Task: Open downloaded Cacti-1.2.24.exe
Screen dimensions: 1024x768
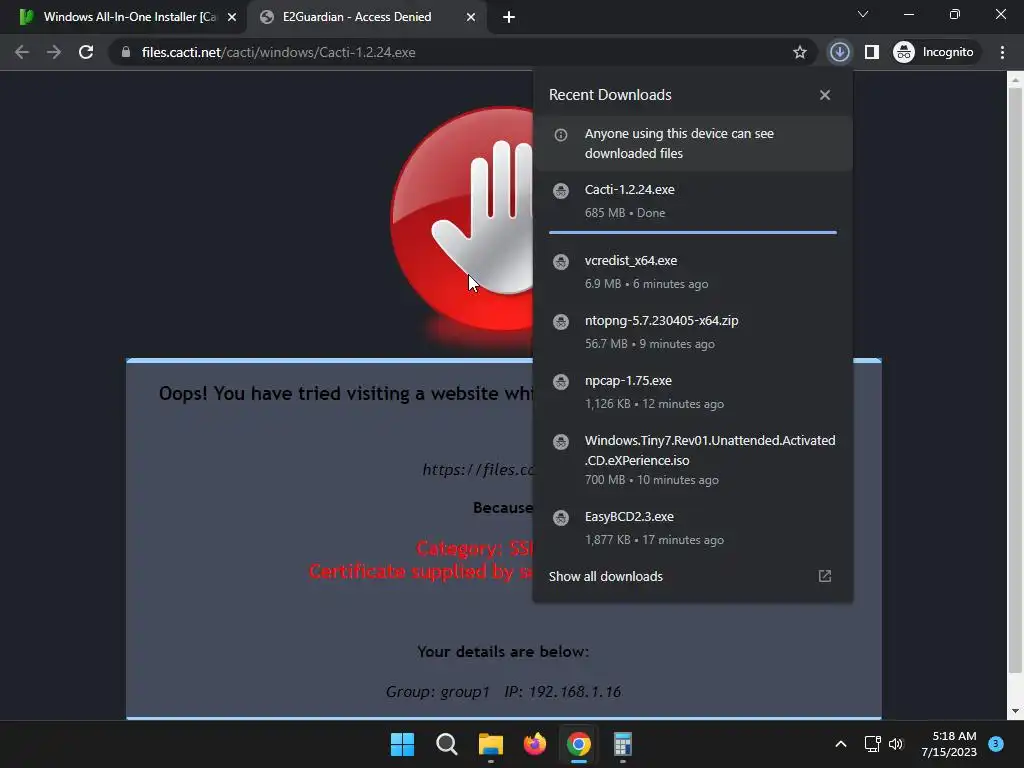Action: pyautogui.click(x=693, y=200)
